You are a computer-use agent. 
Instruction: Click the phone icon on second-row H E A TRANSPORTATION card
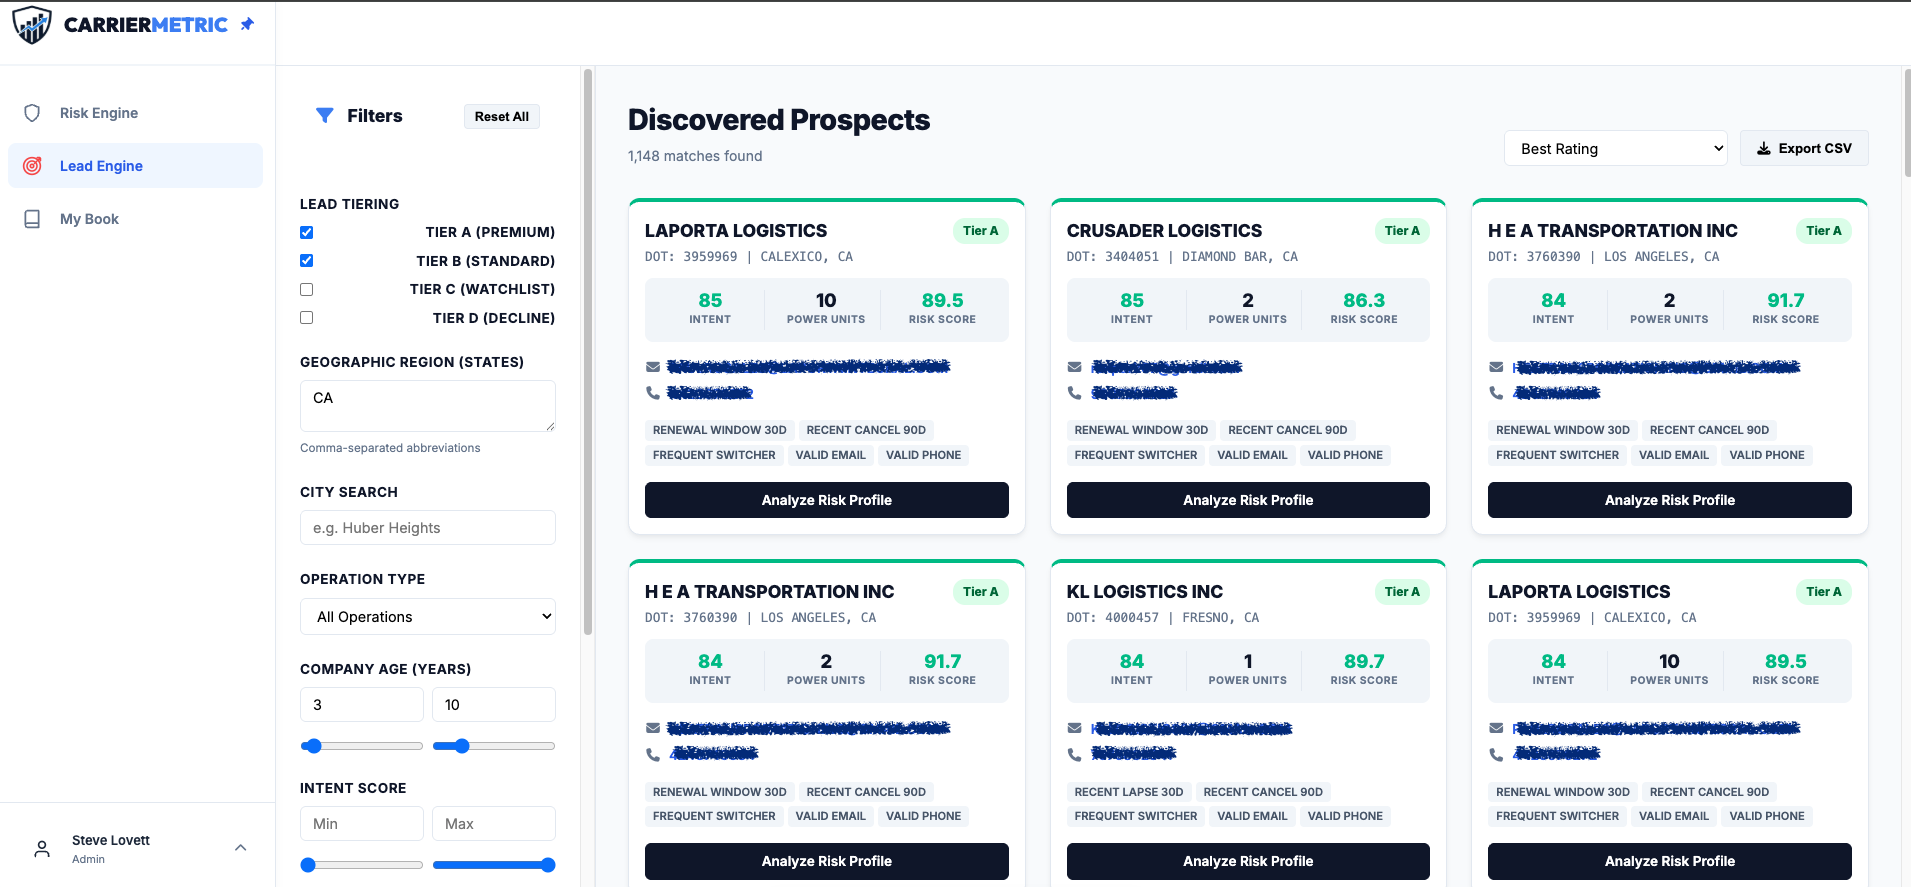(653, 754)
